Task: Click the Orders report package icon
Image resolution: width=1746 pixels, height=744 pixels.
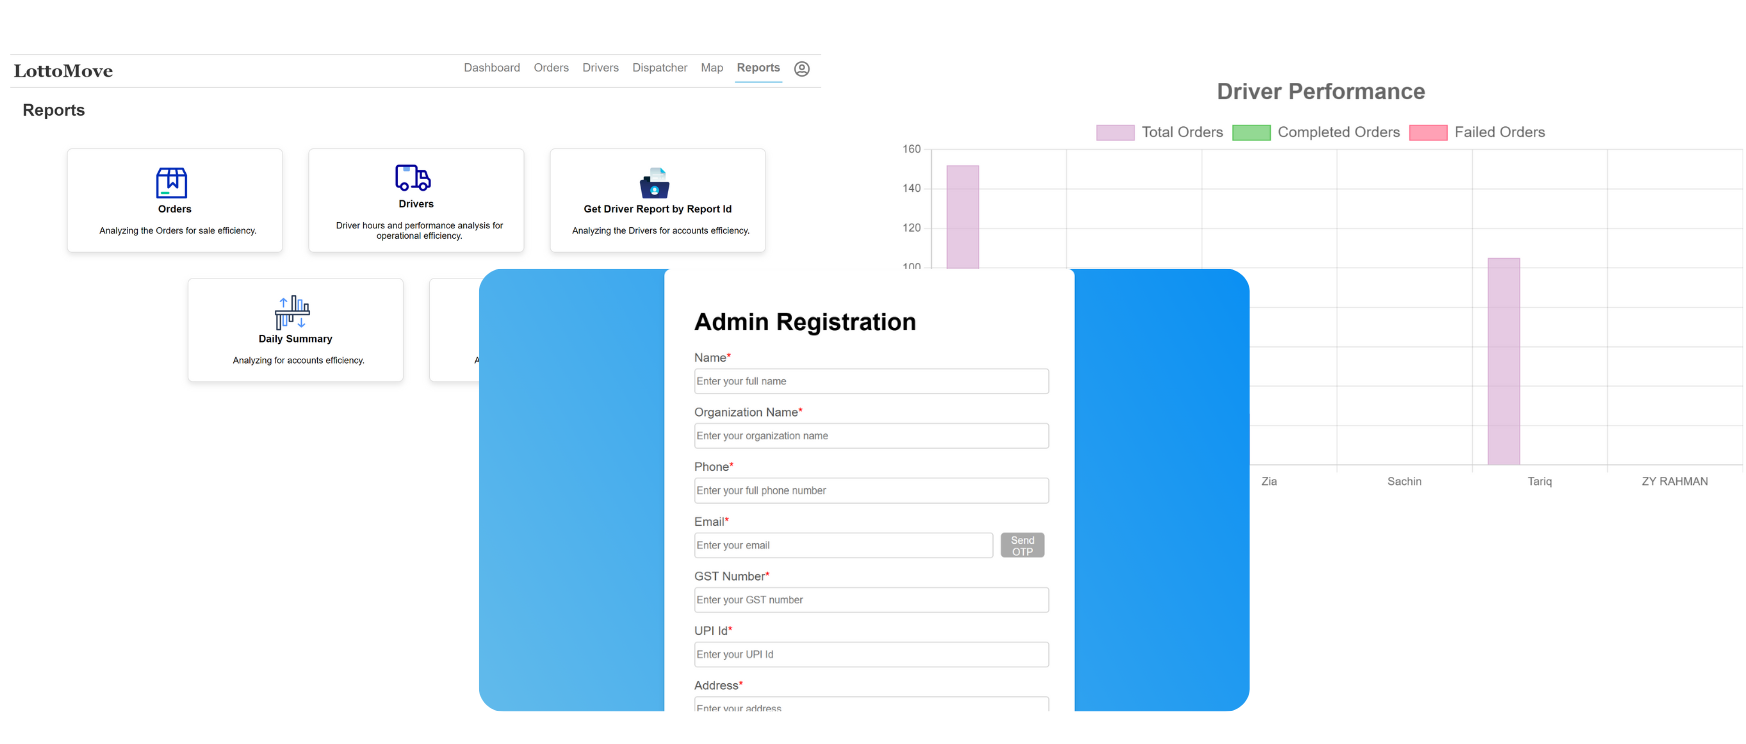Action: click(172, 183)
